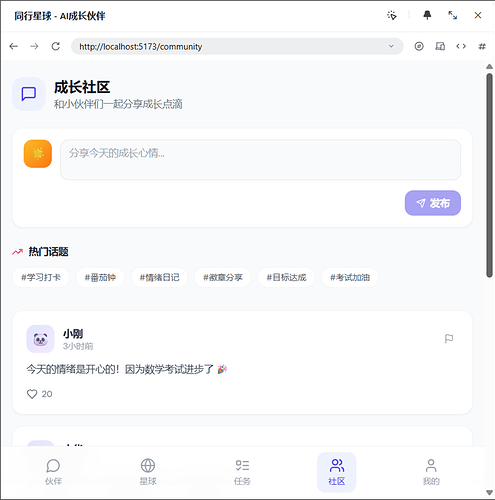Image resolution: width=495 pixels, height=500 pixels.
Task: Report 小刚's post with flag icon
Action: point(449,339)
